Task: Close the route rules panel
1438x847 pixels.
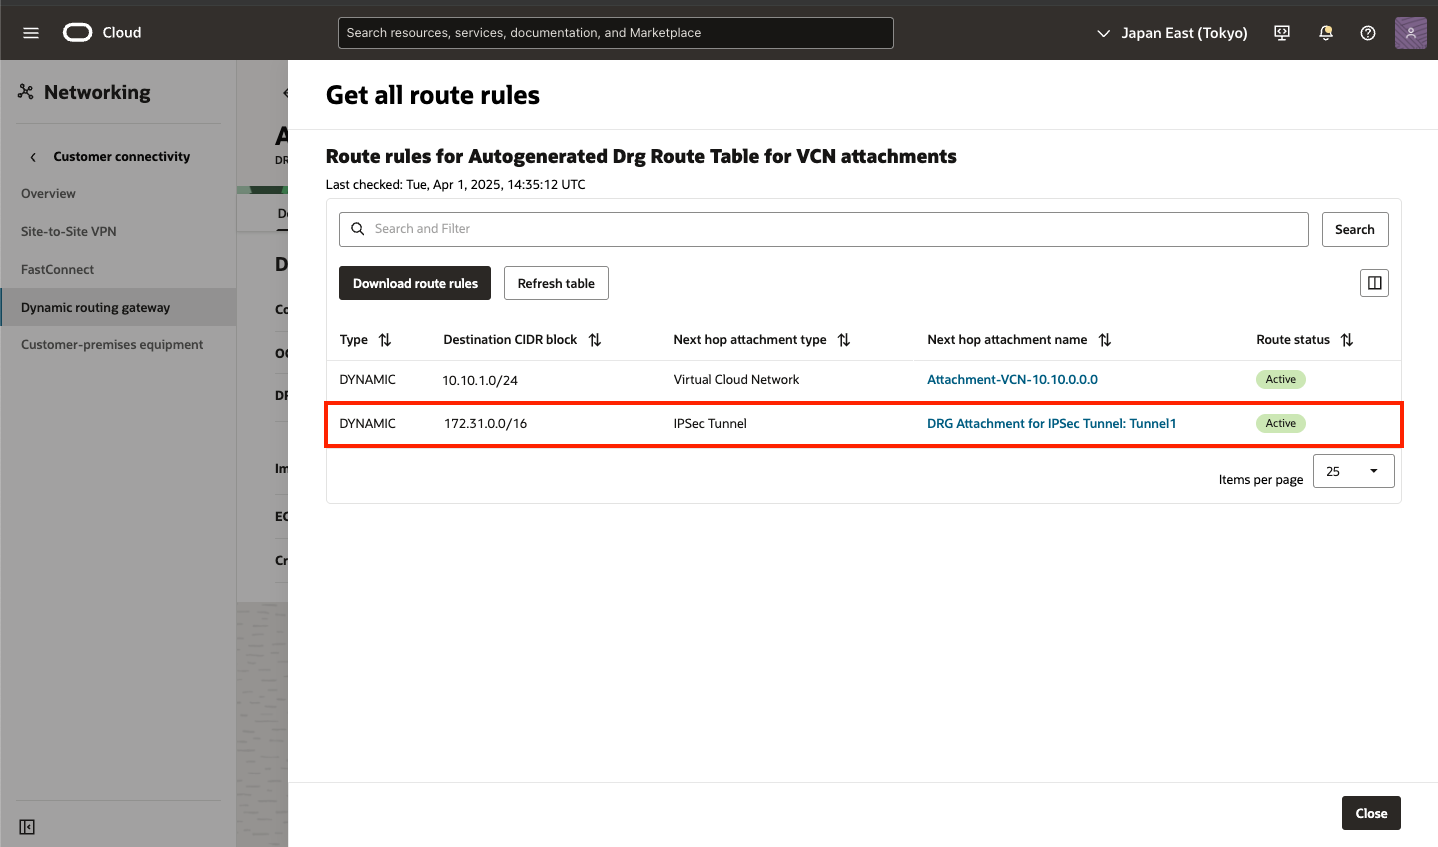Action: (x=1371, y=813)
